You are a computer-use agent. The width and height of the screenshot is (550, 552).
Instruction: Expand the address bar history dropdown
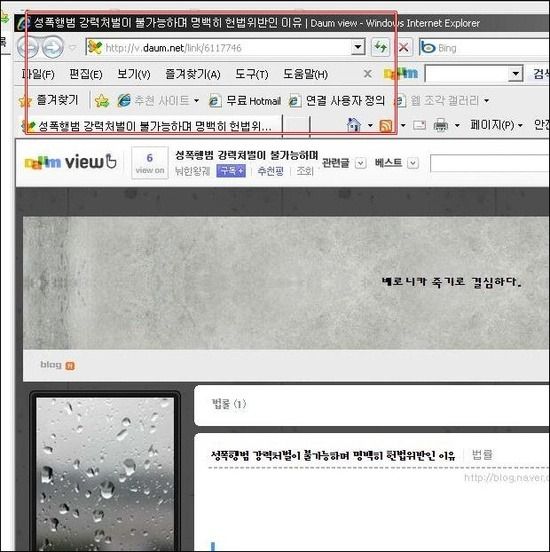click(x=358, y=47)
